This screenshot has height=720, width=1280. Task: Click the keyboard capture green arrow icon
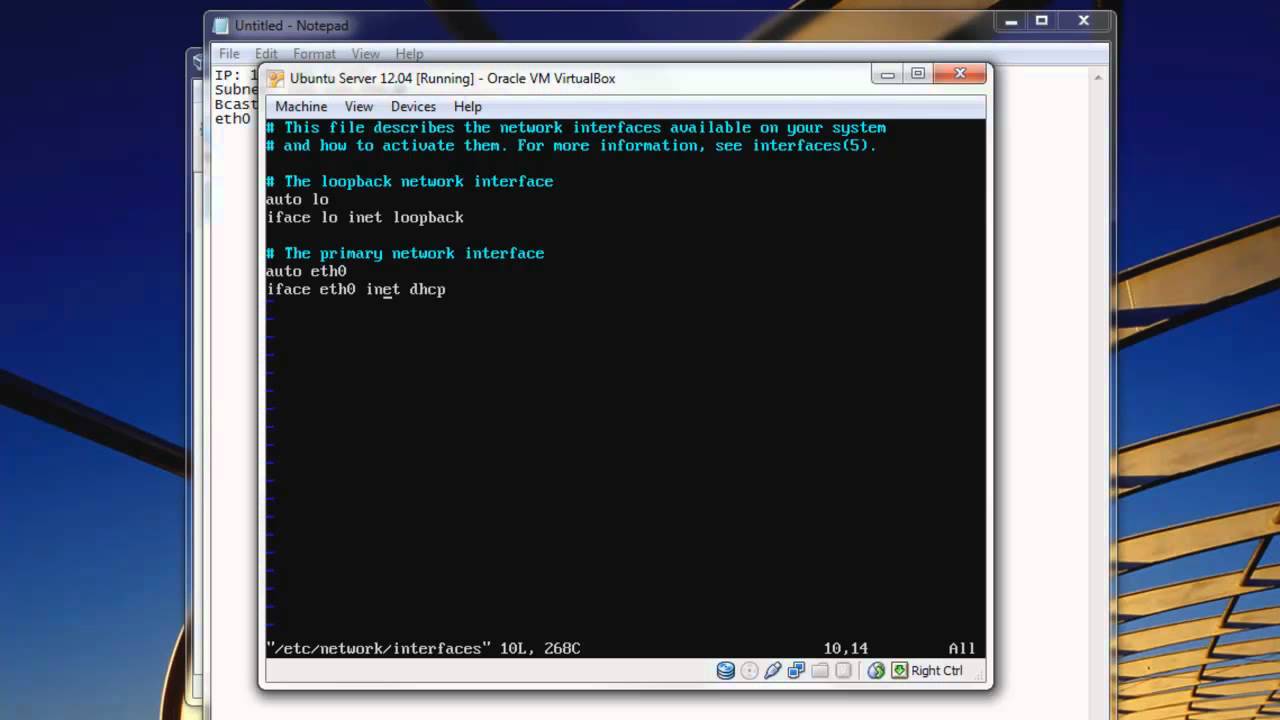(899, 671)
